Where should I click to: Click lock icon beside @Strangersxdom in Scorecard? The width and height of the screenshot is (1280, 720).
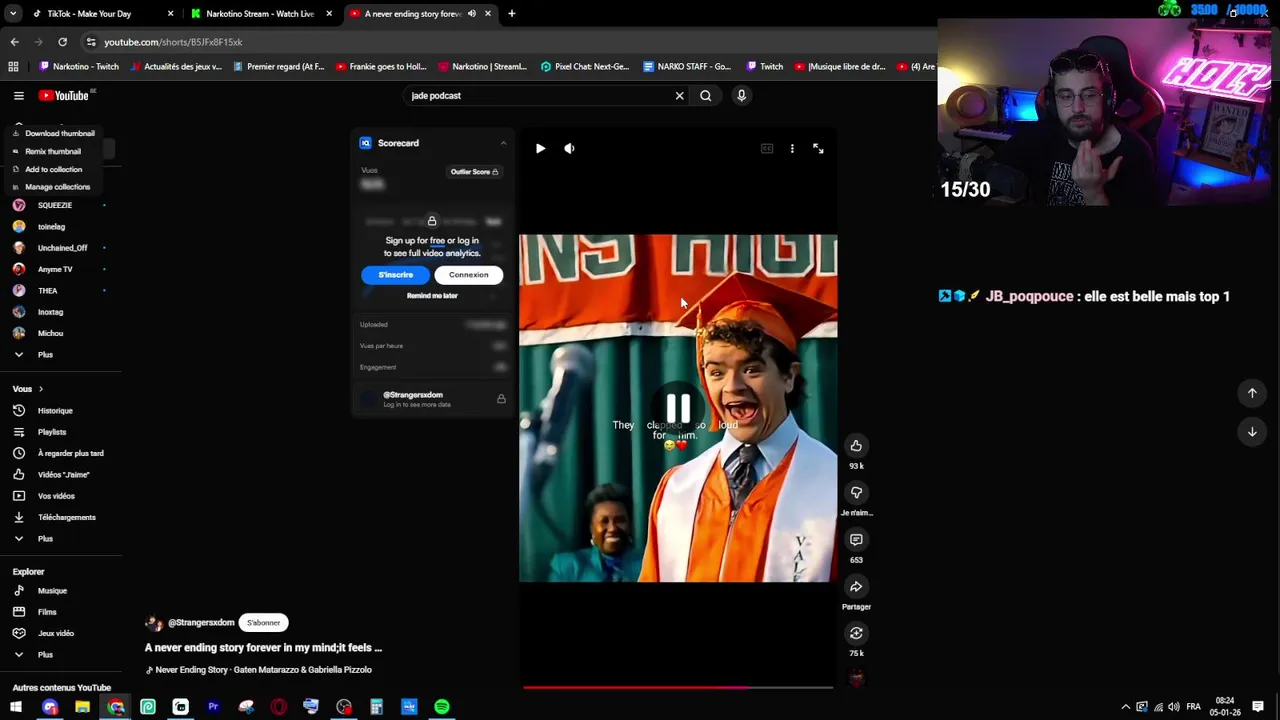point(501,399)
